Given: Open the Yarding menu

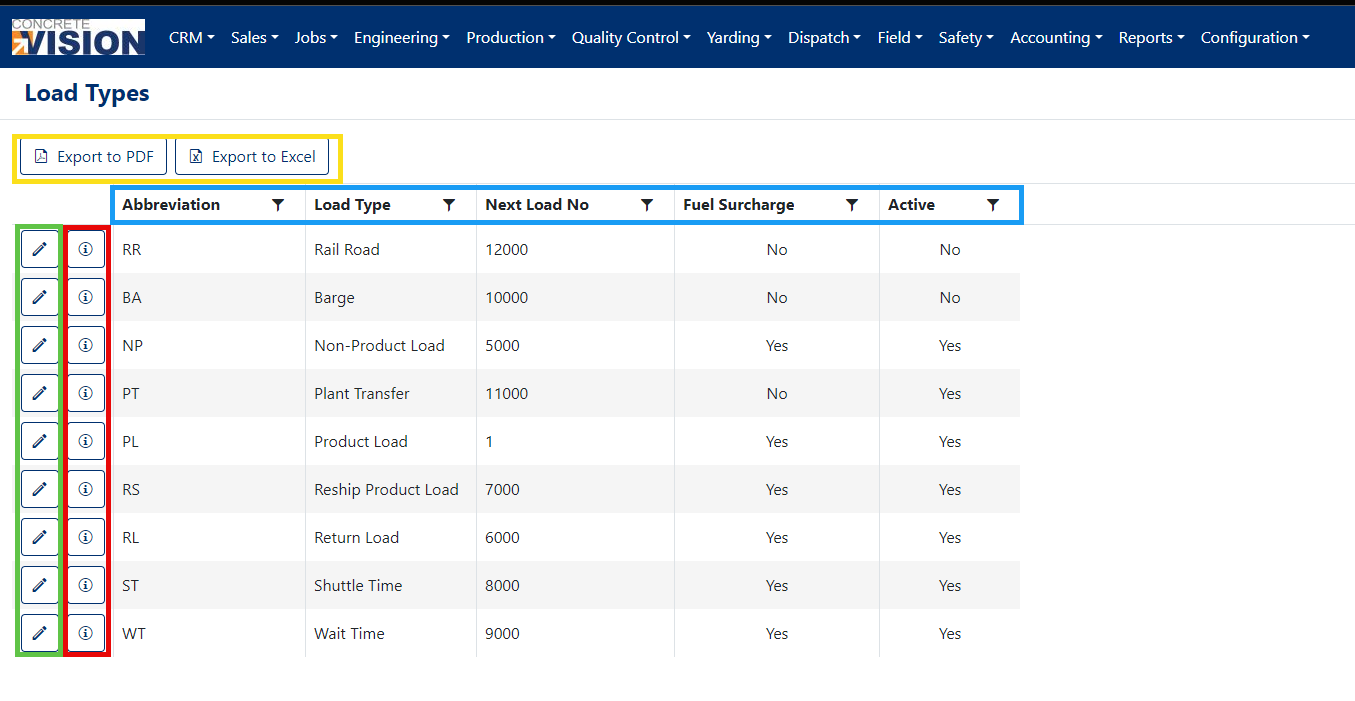Looking at the screenshot, I should click(x=739, y=38).
